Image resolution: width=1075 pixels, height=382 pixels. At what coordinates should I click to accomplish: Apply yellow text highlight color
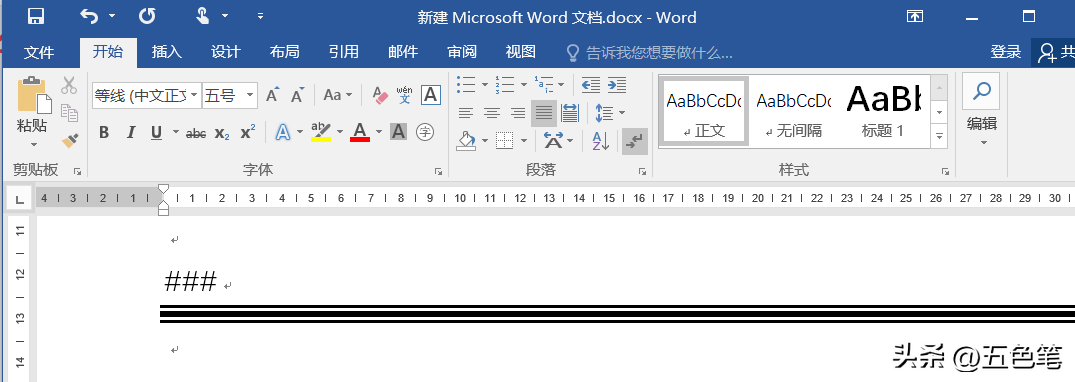(x=321, y=132)
